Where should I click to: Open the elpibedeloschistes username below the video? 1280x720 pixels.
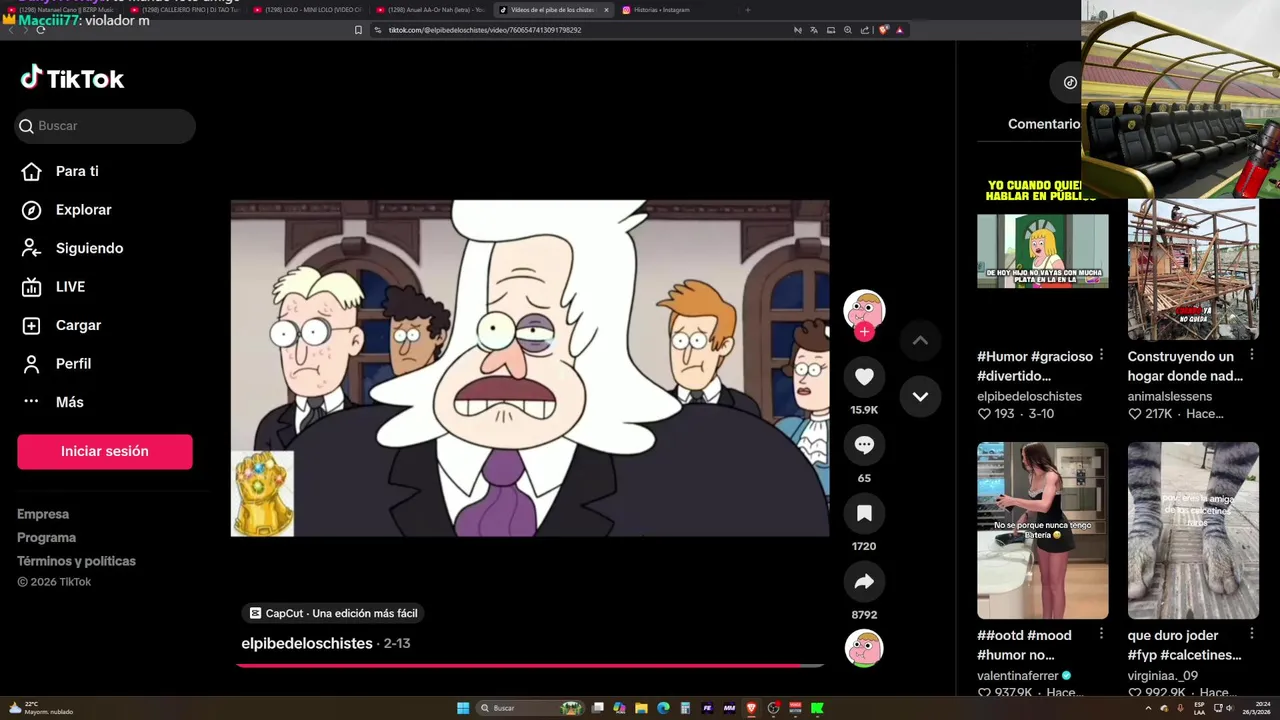coord(307,643)
